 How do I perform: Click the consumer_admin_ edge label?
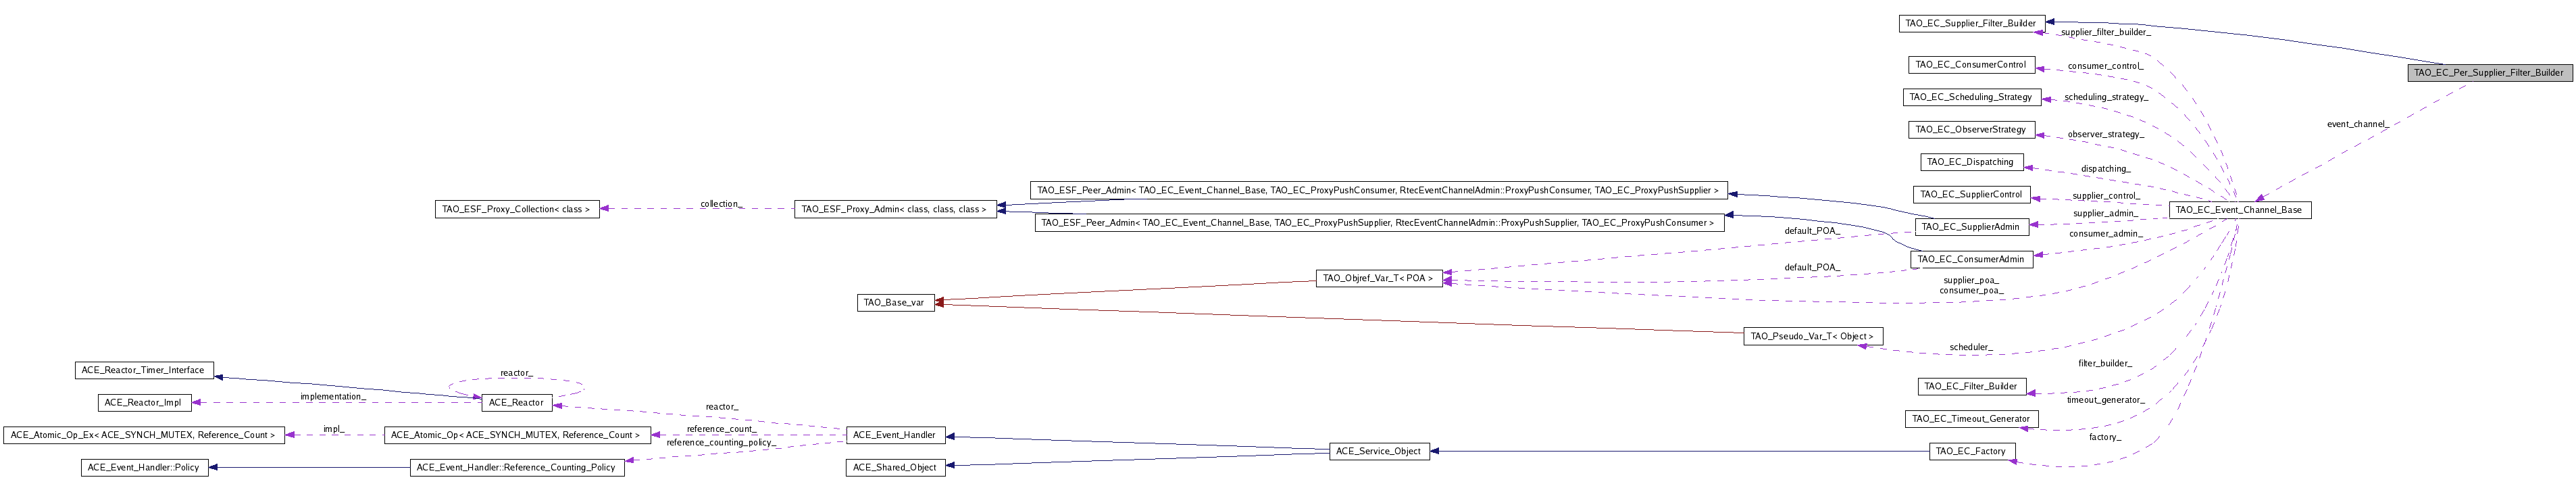pyautogui.click(x=2105, y=233)
